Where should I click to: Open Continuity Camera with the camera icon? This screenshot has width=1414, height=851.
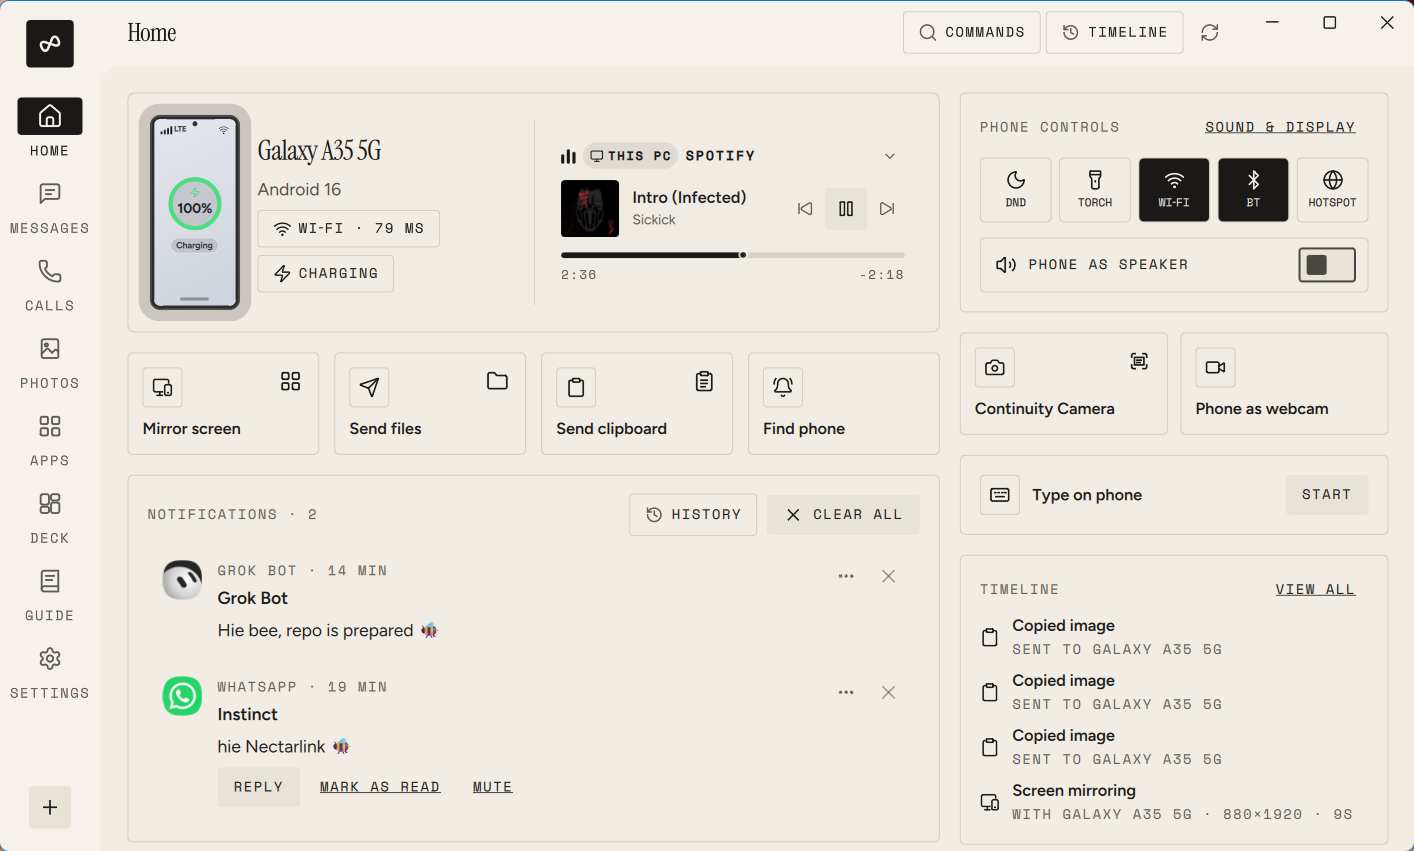click(995, 368)
